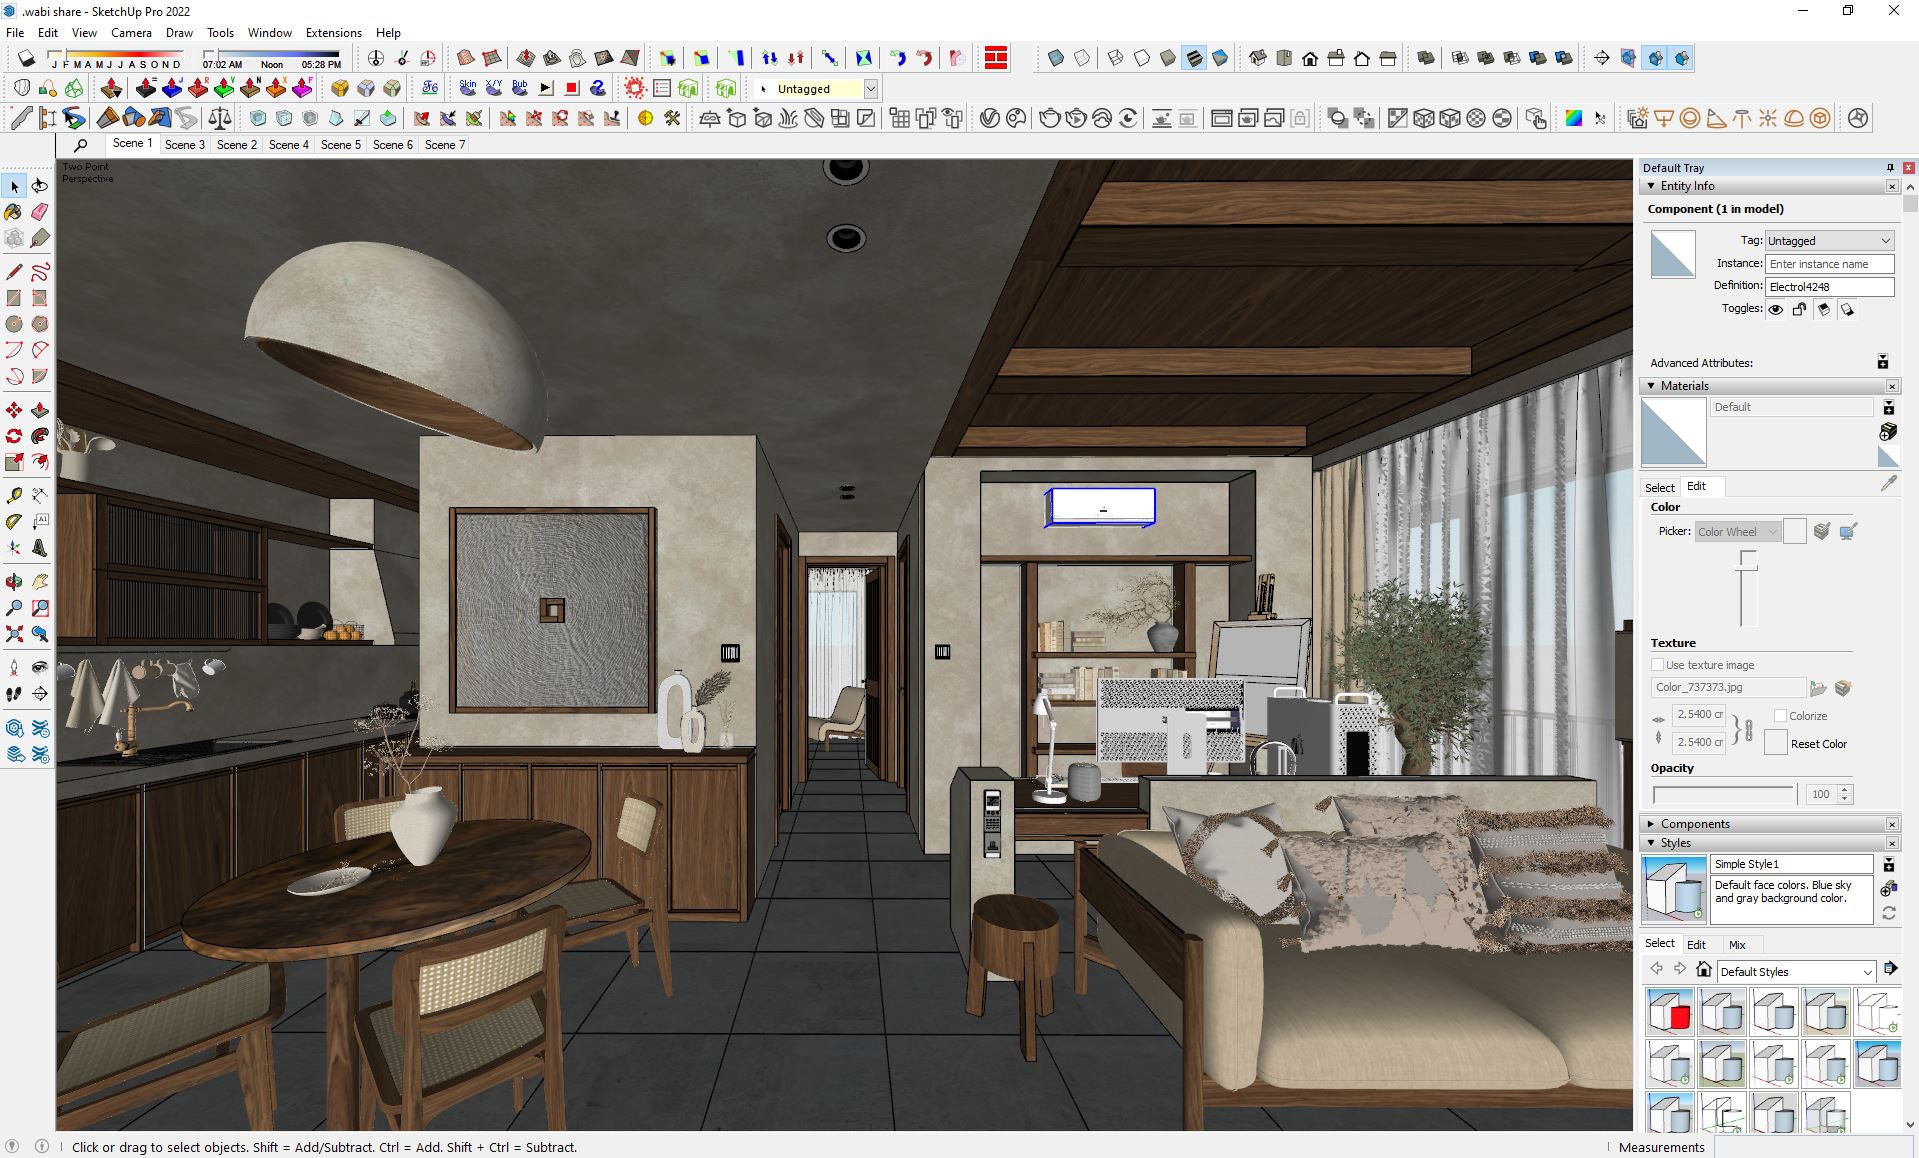Image resolution: width=1919 pixels, height=1158 pixels.
Task: Select the Eraser tool
Action: coord(40,212)
